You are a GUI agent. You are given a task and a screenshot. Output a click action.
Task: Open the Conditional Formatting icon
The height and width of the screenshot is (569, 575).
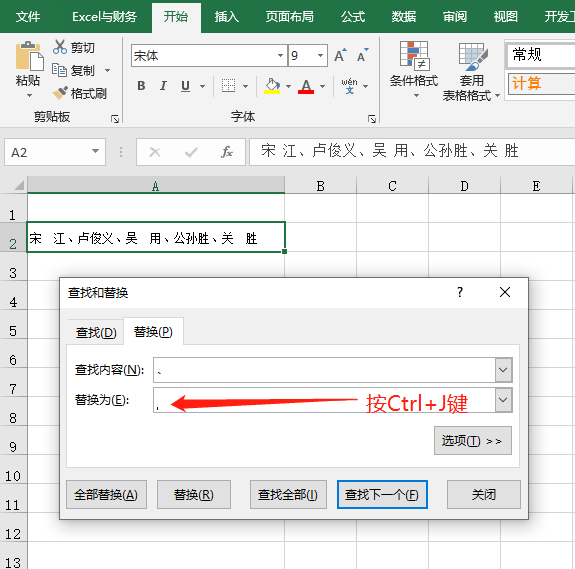tap(414, 56)
